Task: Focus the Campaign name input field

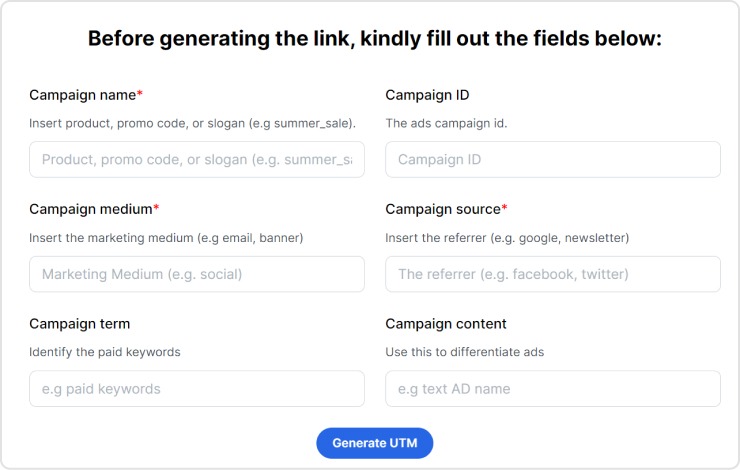Action: [197, 160]
